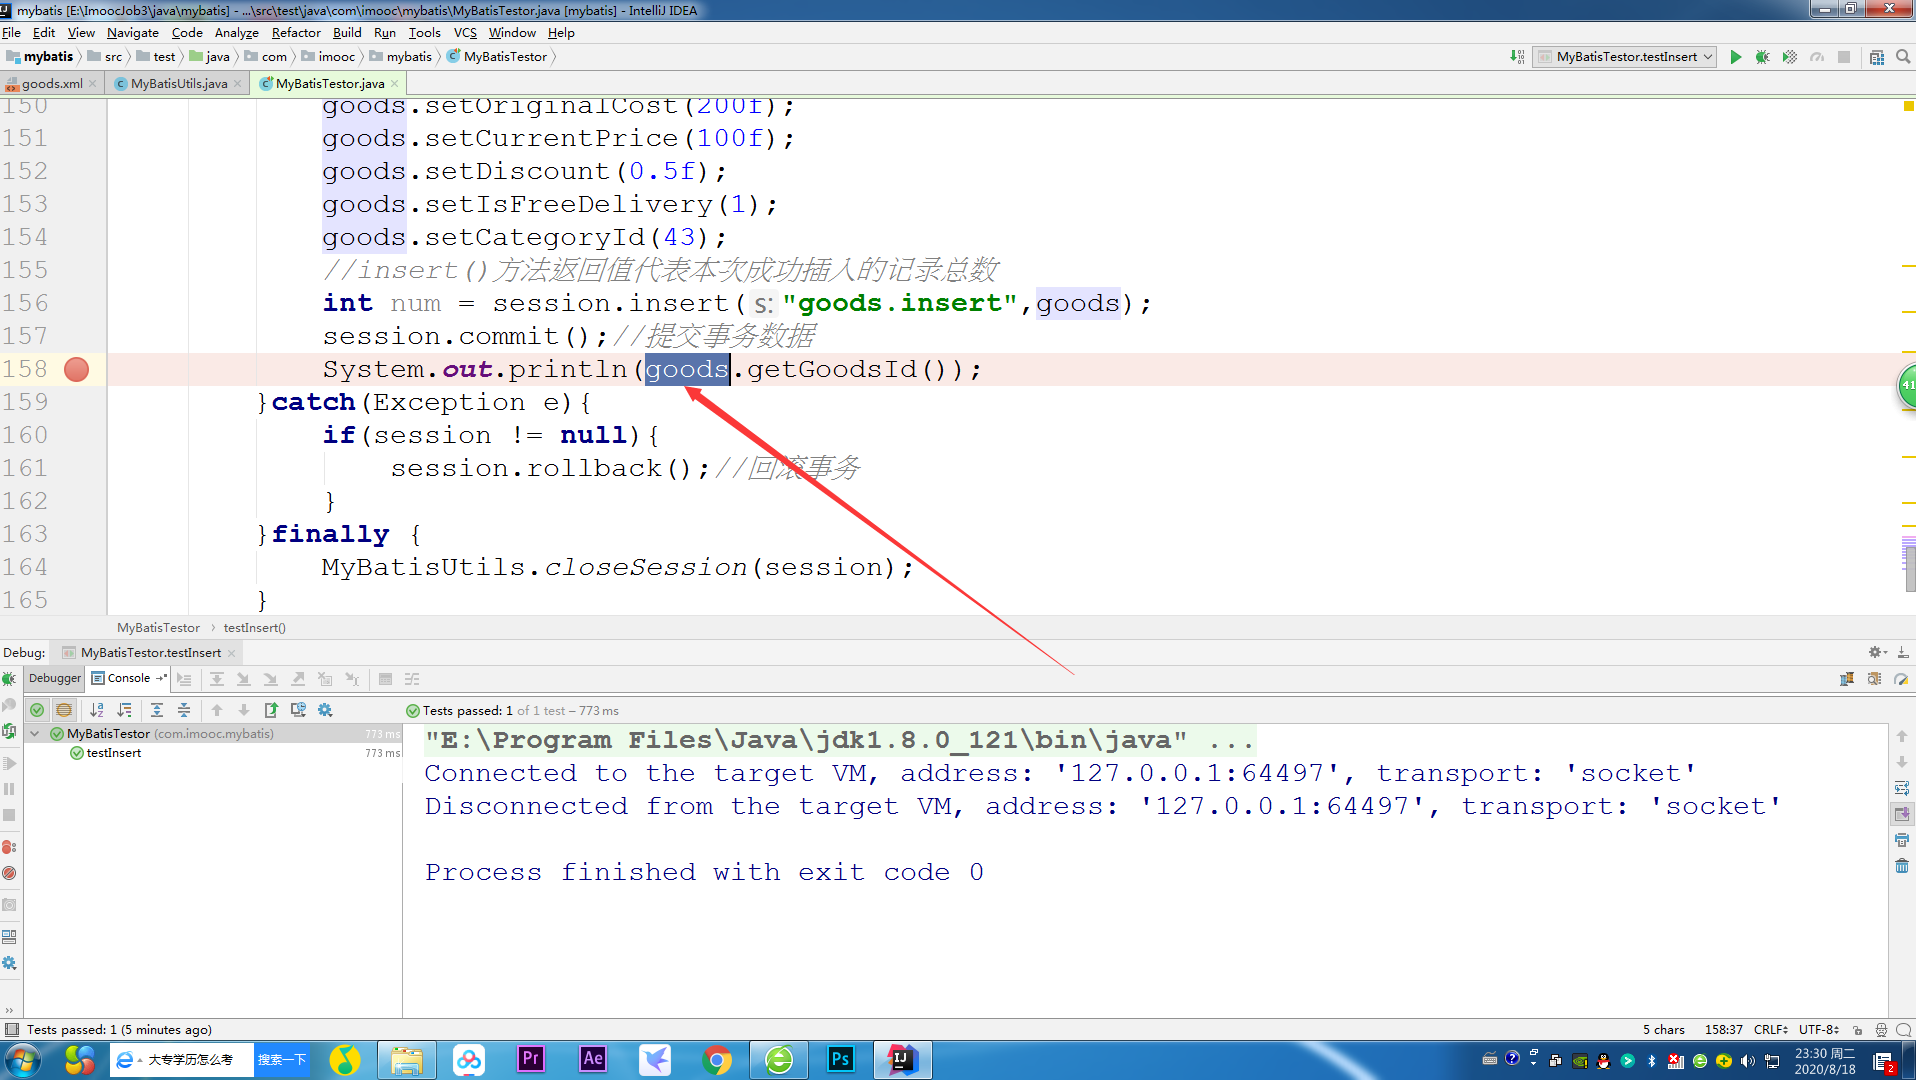Image resolution: width=1916 pixels, height=1080 pixels.
Task: Click the blue search button in the taskbar
Action: (281, 1060)
